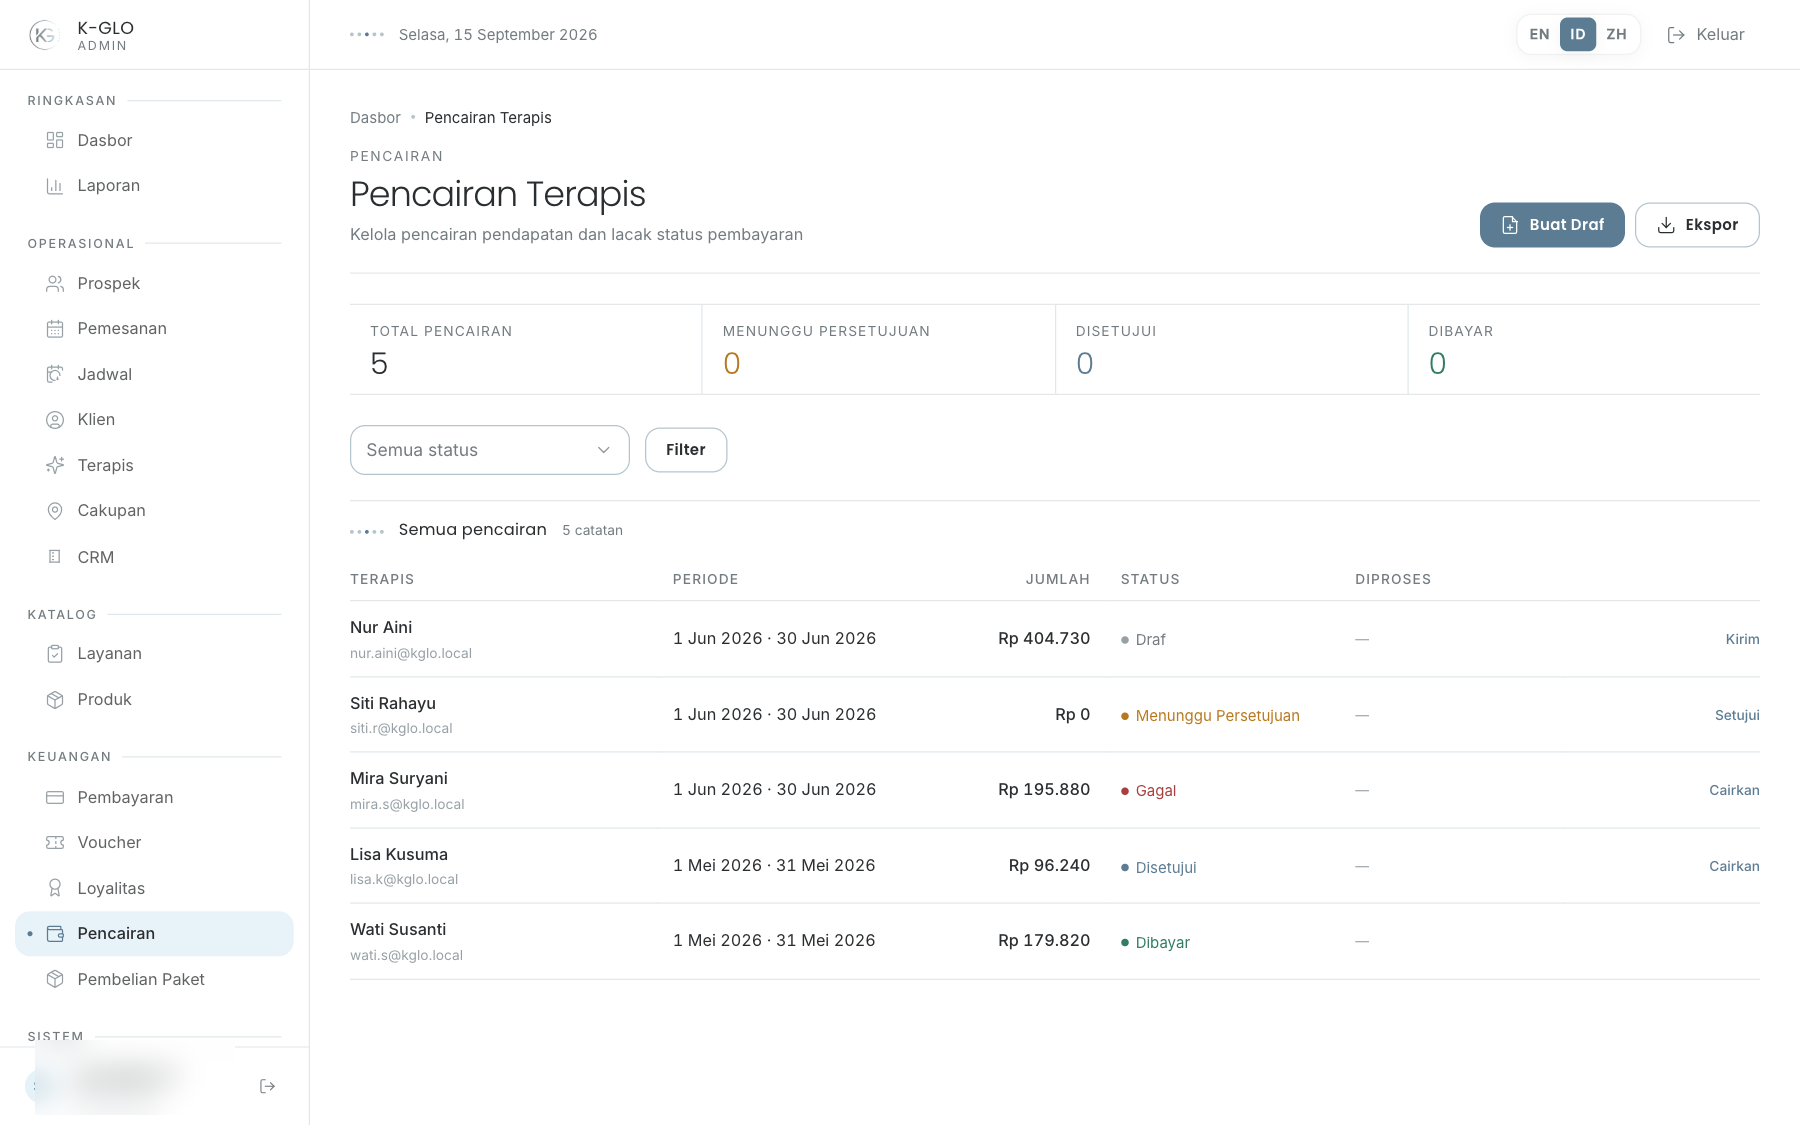Select the ID language option
Image resolution: width=1800 pixels, height=1125 pixels.
click(x=1577, y=34)
